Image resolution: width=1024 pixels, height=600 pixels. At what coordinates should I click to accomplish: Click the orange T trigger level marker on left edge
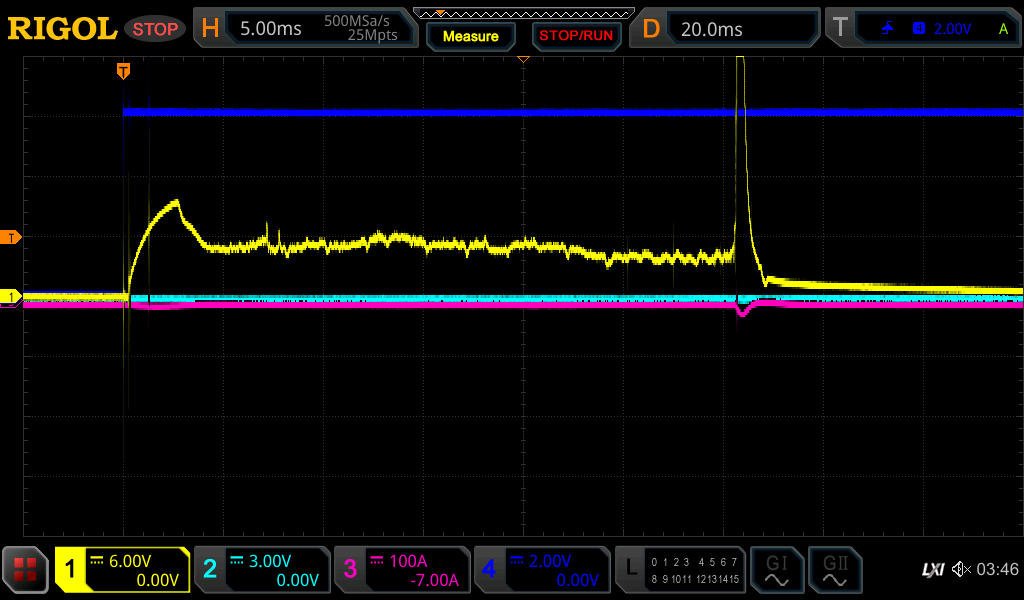[x=12, y=237]
